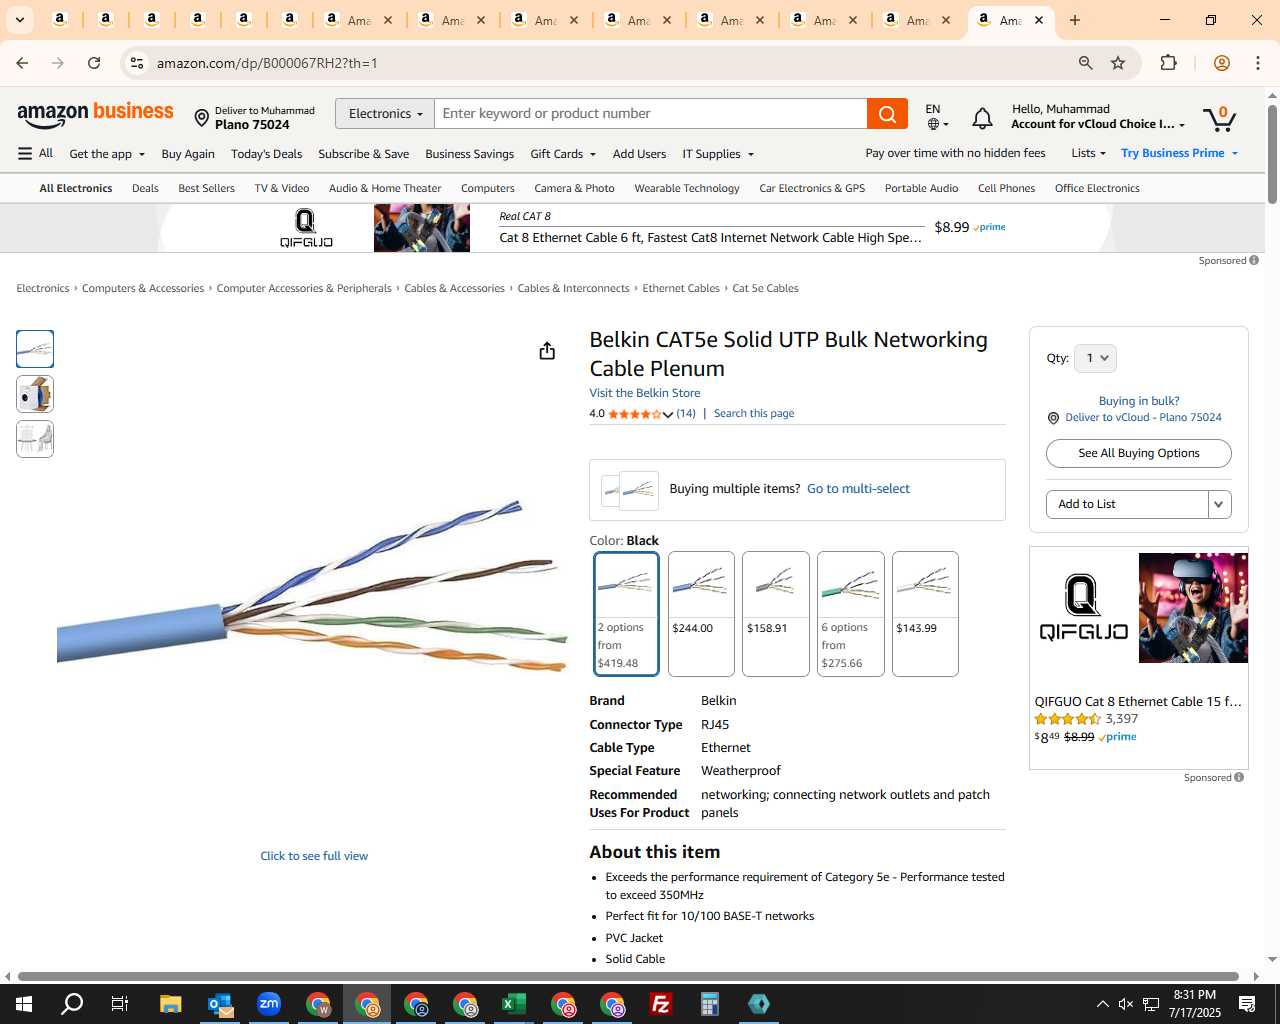The width and height of the screenshot is (1280, 1024).
Task: Open Calculator from the taskbar
Action: [x=710, y=1004]
